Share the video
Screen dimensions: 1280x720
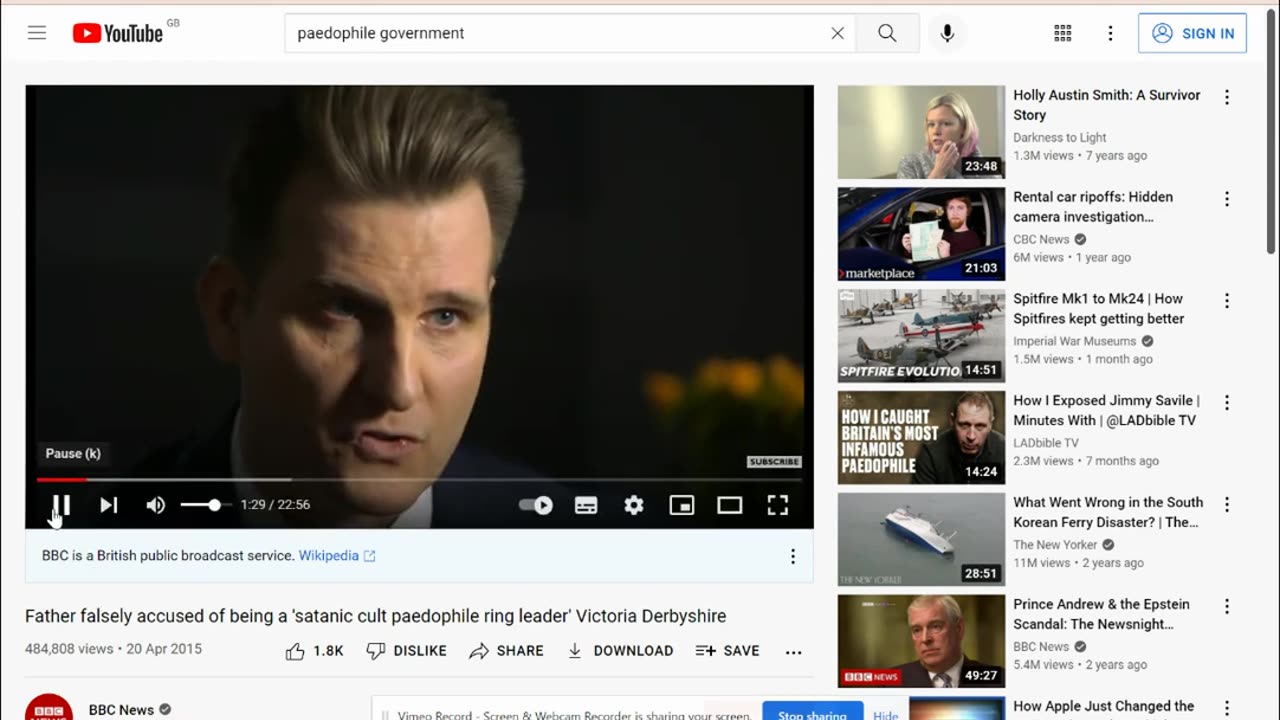(x=506, y=651)
